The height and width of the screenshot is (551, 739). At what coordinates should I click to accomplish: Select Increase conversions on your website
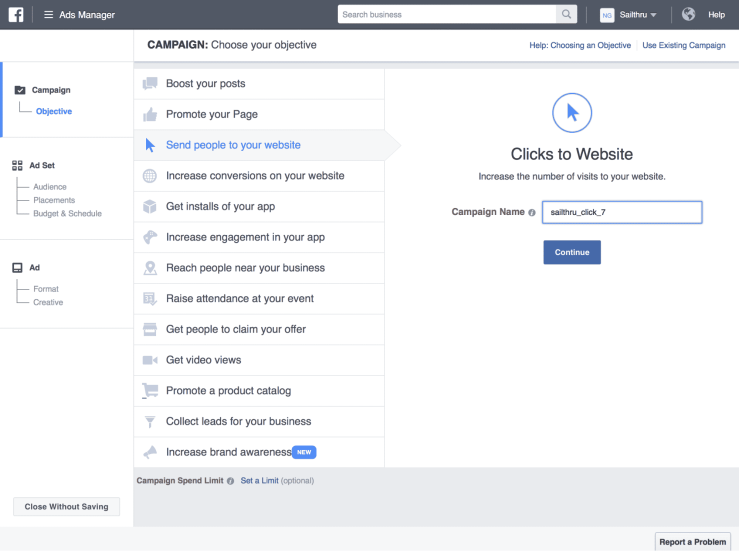point(255,176)
